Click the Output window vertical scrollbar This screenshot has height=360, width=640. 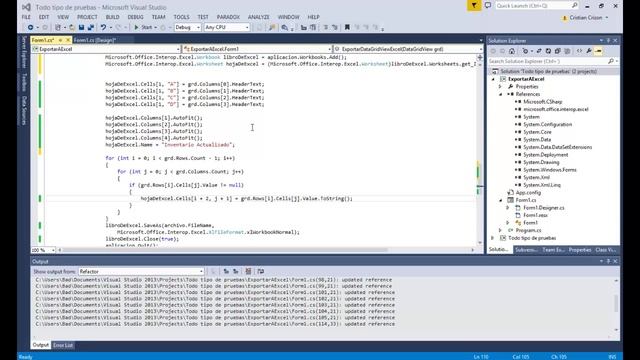(616, 305)
